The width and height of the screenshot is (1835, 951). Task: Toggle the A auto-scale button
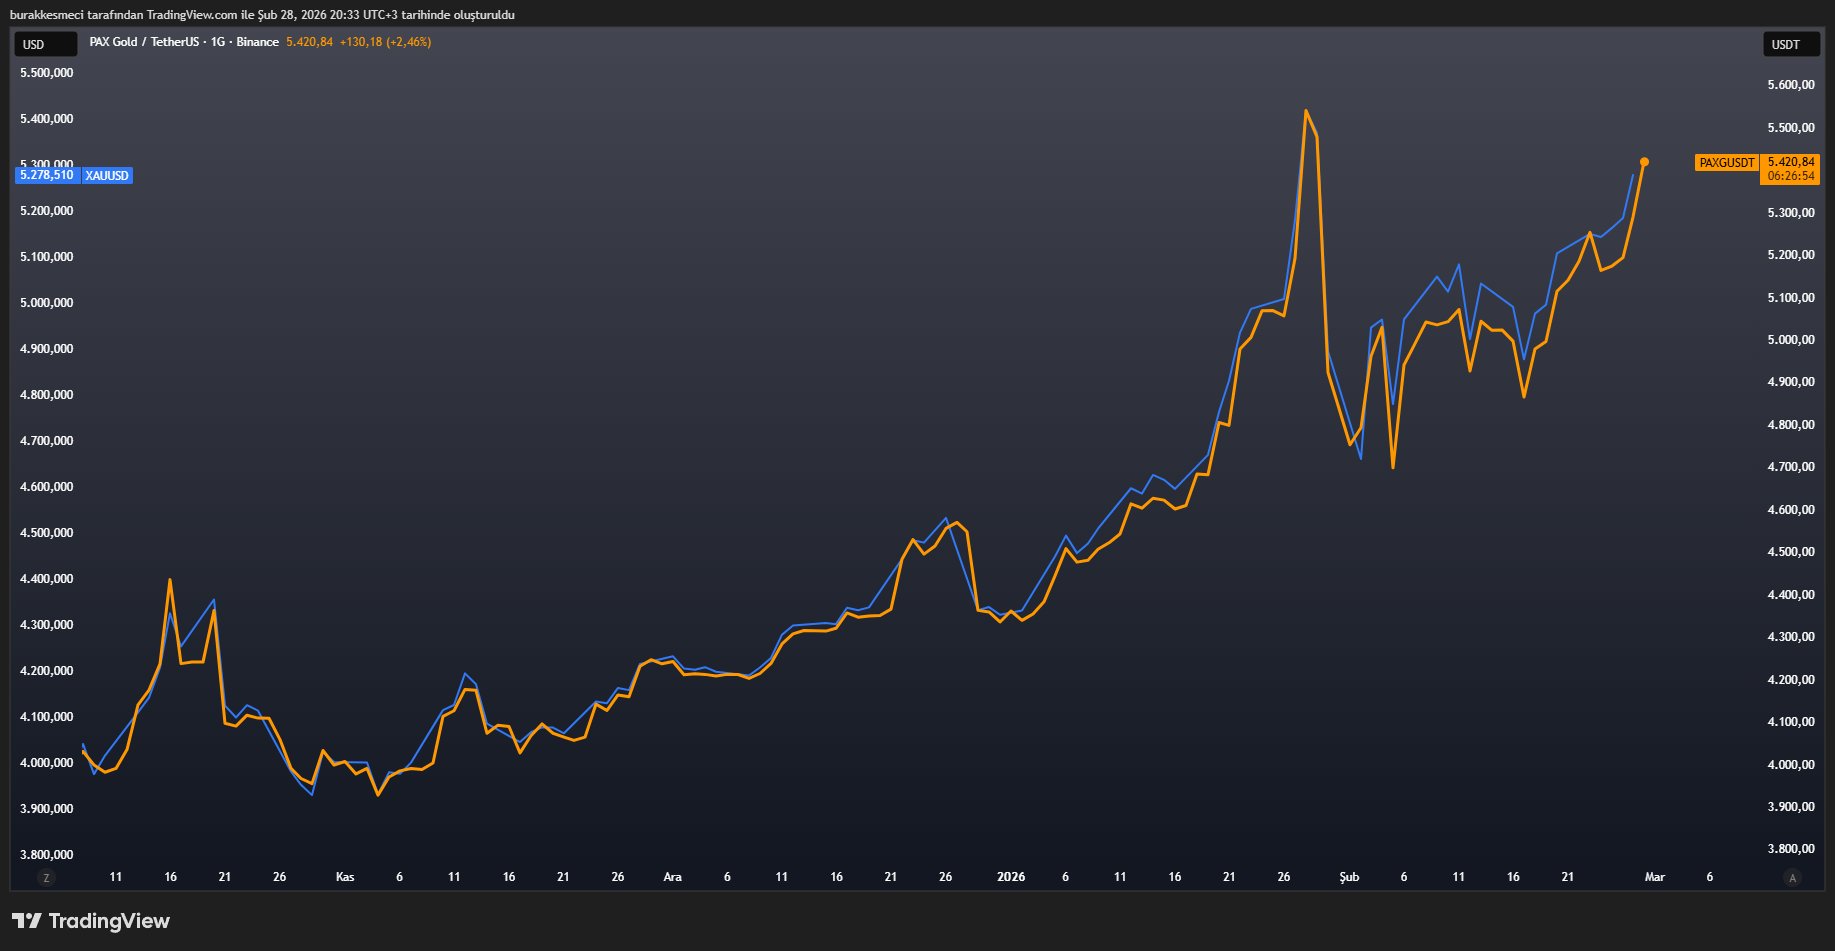pyautogui.click(x=1792, y=878)
